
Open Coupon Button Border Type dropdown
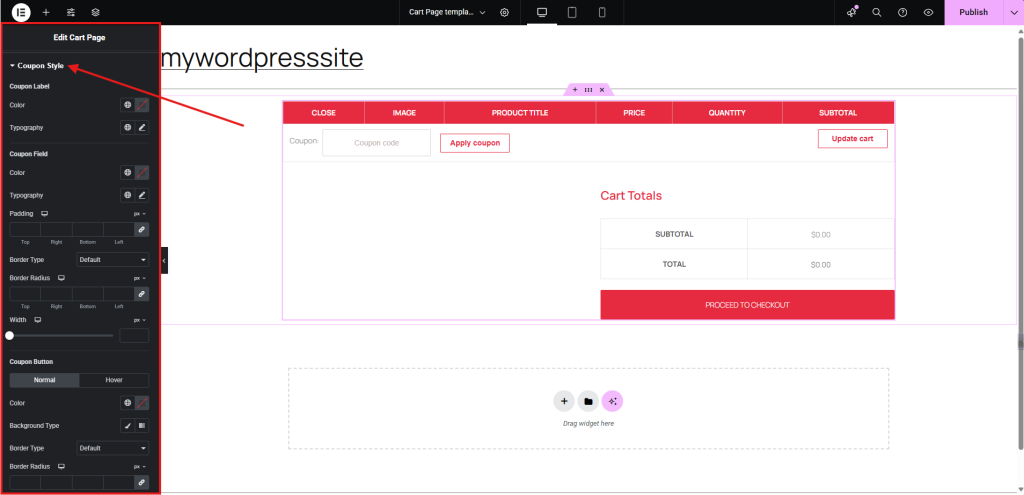coord(112,448)
